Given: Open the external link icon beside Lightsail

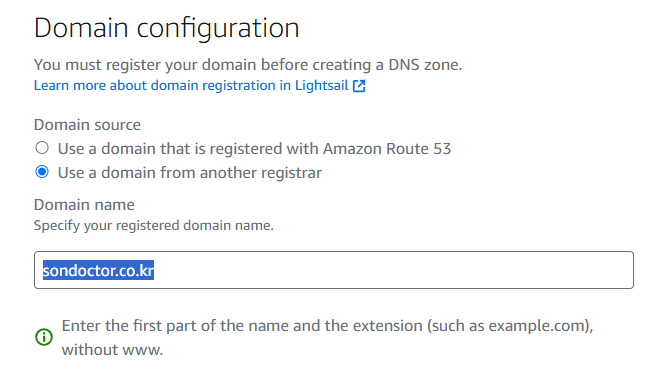Looking at the screenshot, I should 359,86.
